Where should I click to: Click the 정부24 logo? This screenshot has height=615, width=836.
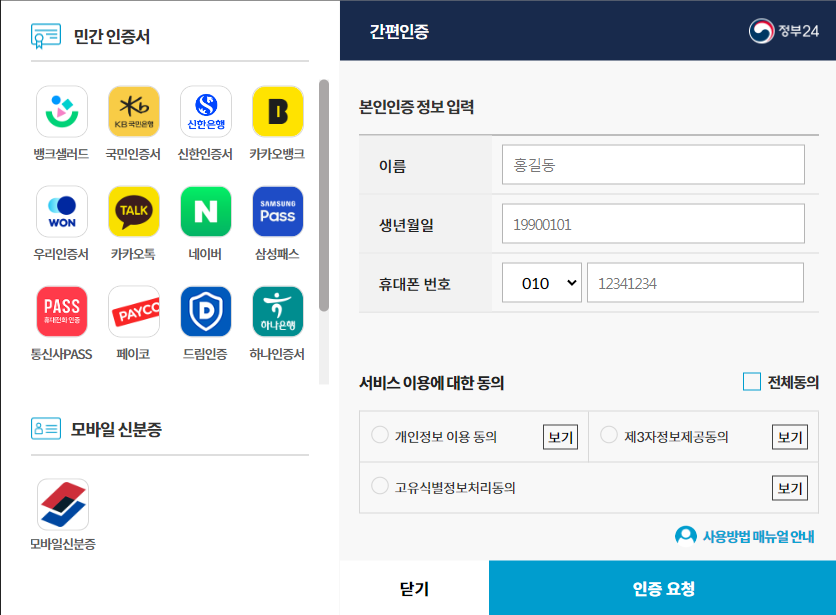pyautogui.click(x=783, y=31)
